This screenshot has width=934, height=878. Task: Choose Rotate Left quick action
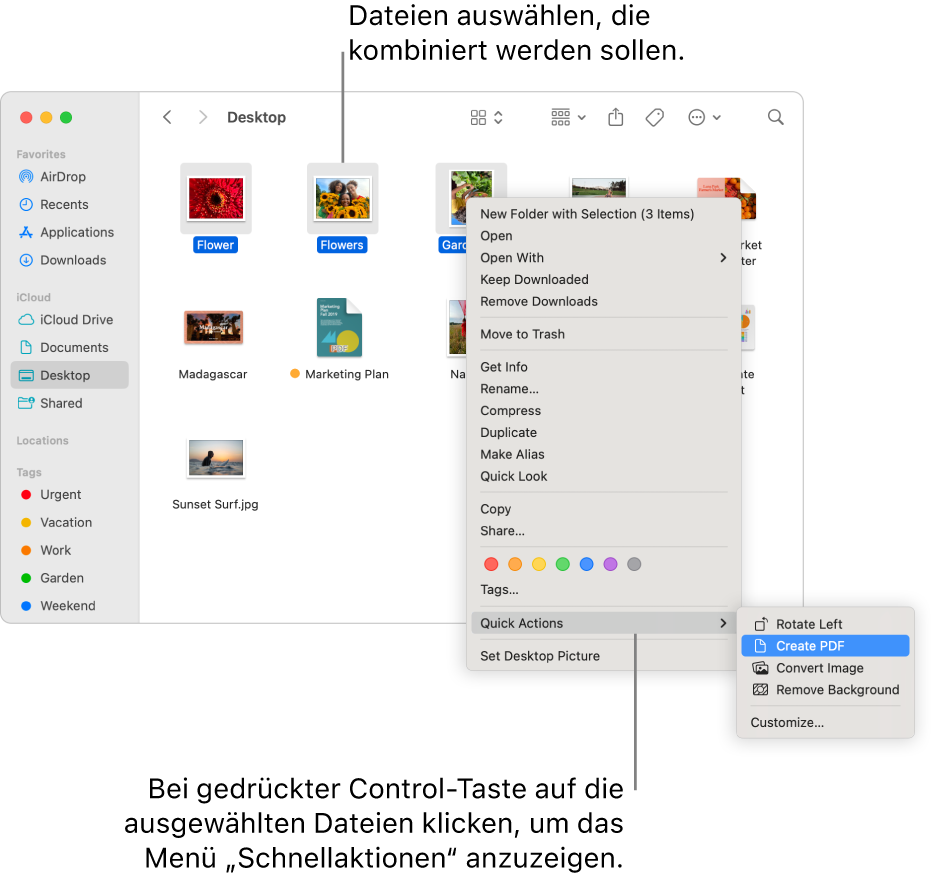[x=826, y=624]
